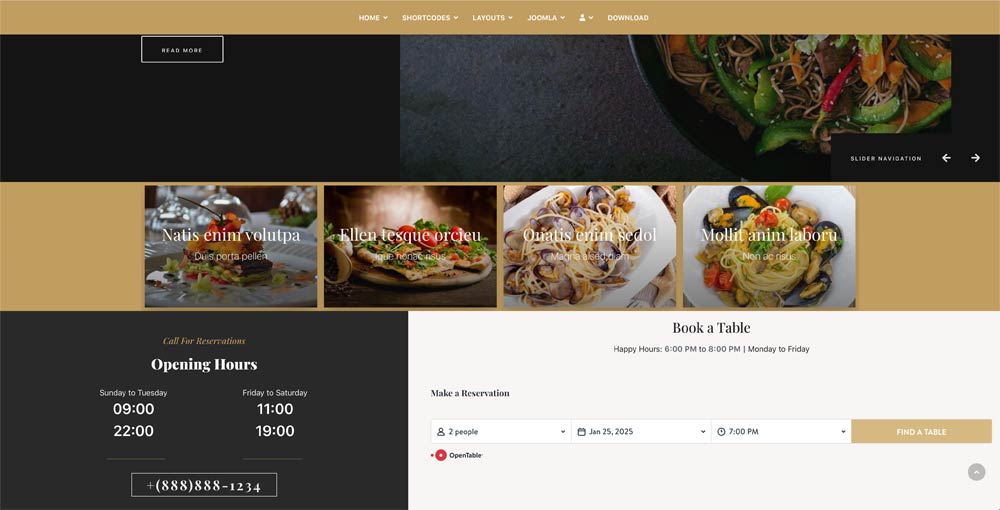The width and height of the screenshot is (1000, 510).
Task: Click the person icon in party size field
Action: click(441, 432)
